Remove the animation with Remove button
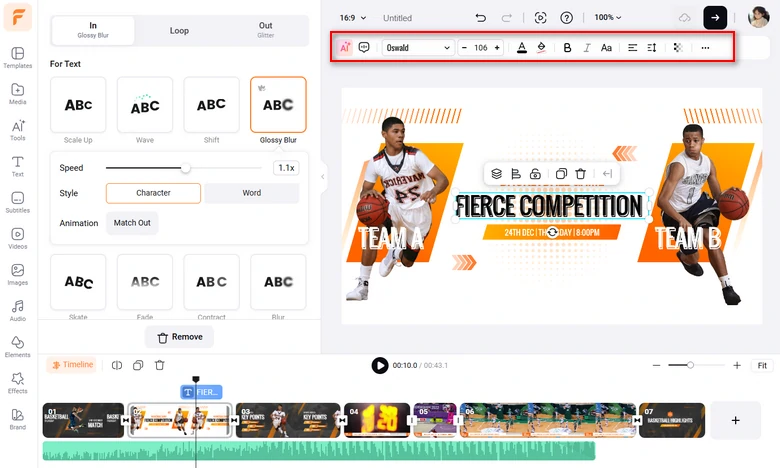 point(179,337)
